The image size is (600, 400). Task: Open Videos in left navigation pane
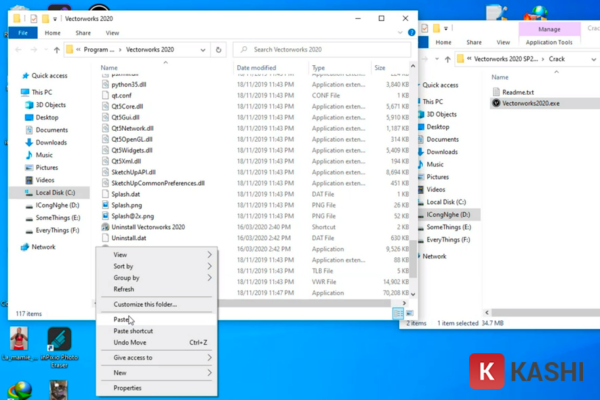coord(44,180)
